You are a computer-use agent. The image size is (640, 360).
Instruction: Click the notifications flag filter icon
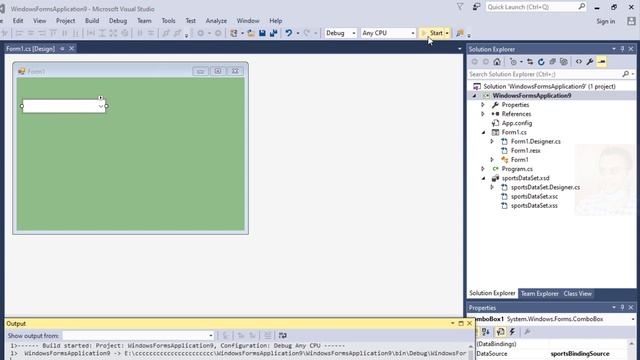pyautogui.click(x=460, y=7)
